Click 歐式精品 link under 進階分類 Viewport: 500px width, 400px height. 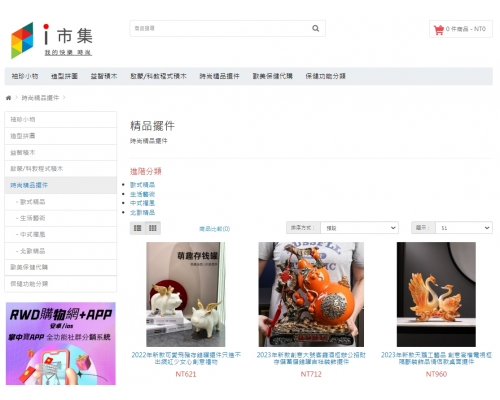pyautogui.click(x=142, y=185)
